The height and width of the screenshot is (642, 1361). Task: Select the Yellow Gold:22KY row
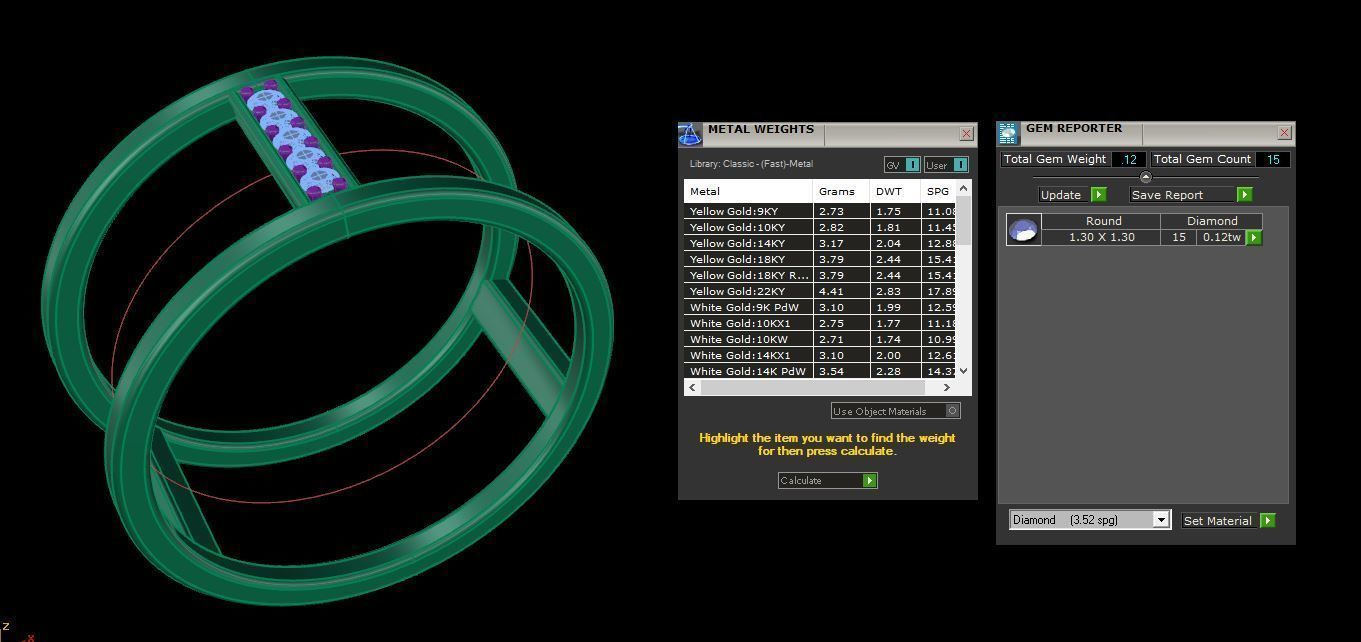point(820,291)
